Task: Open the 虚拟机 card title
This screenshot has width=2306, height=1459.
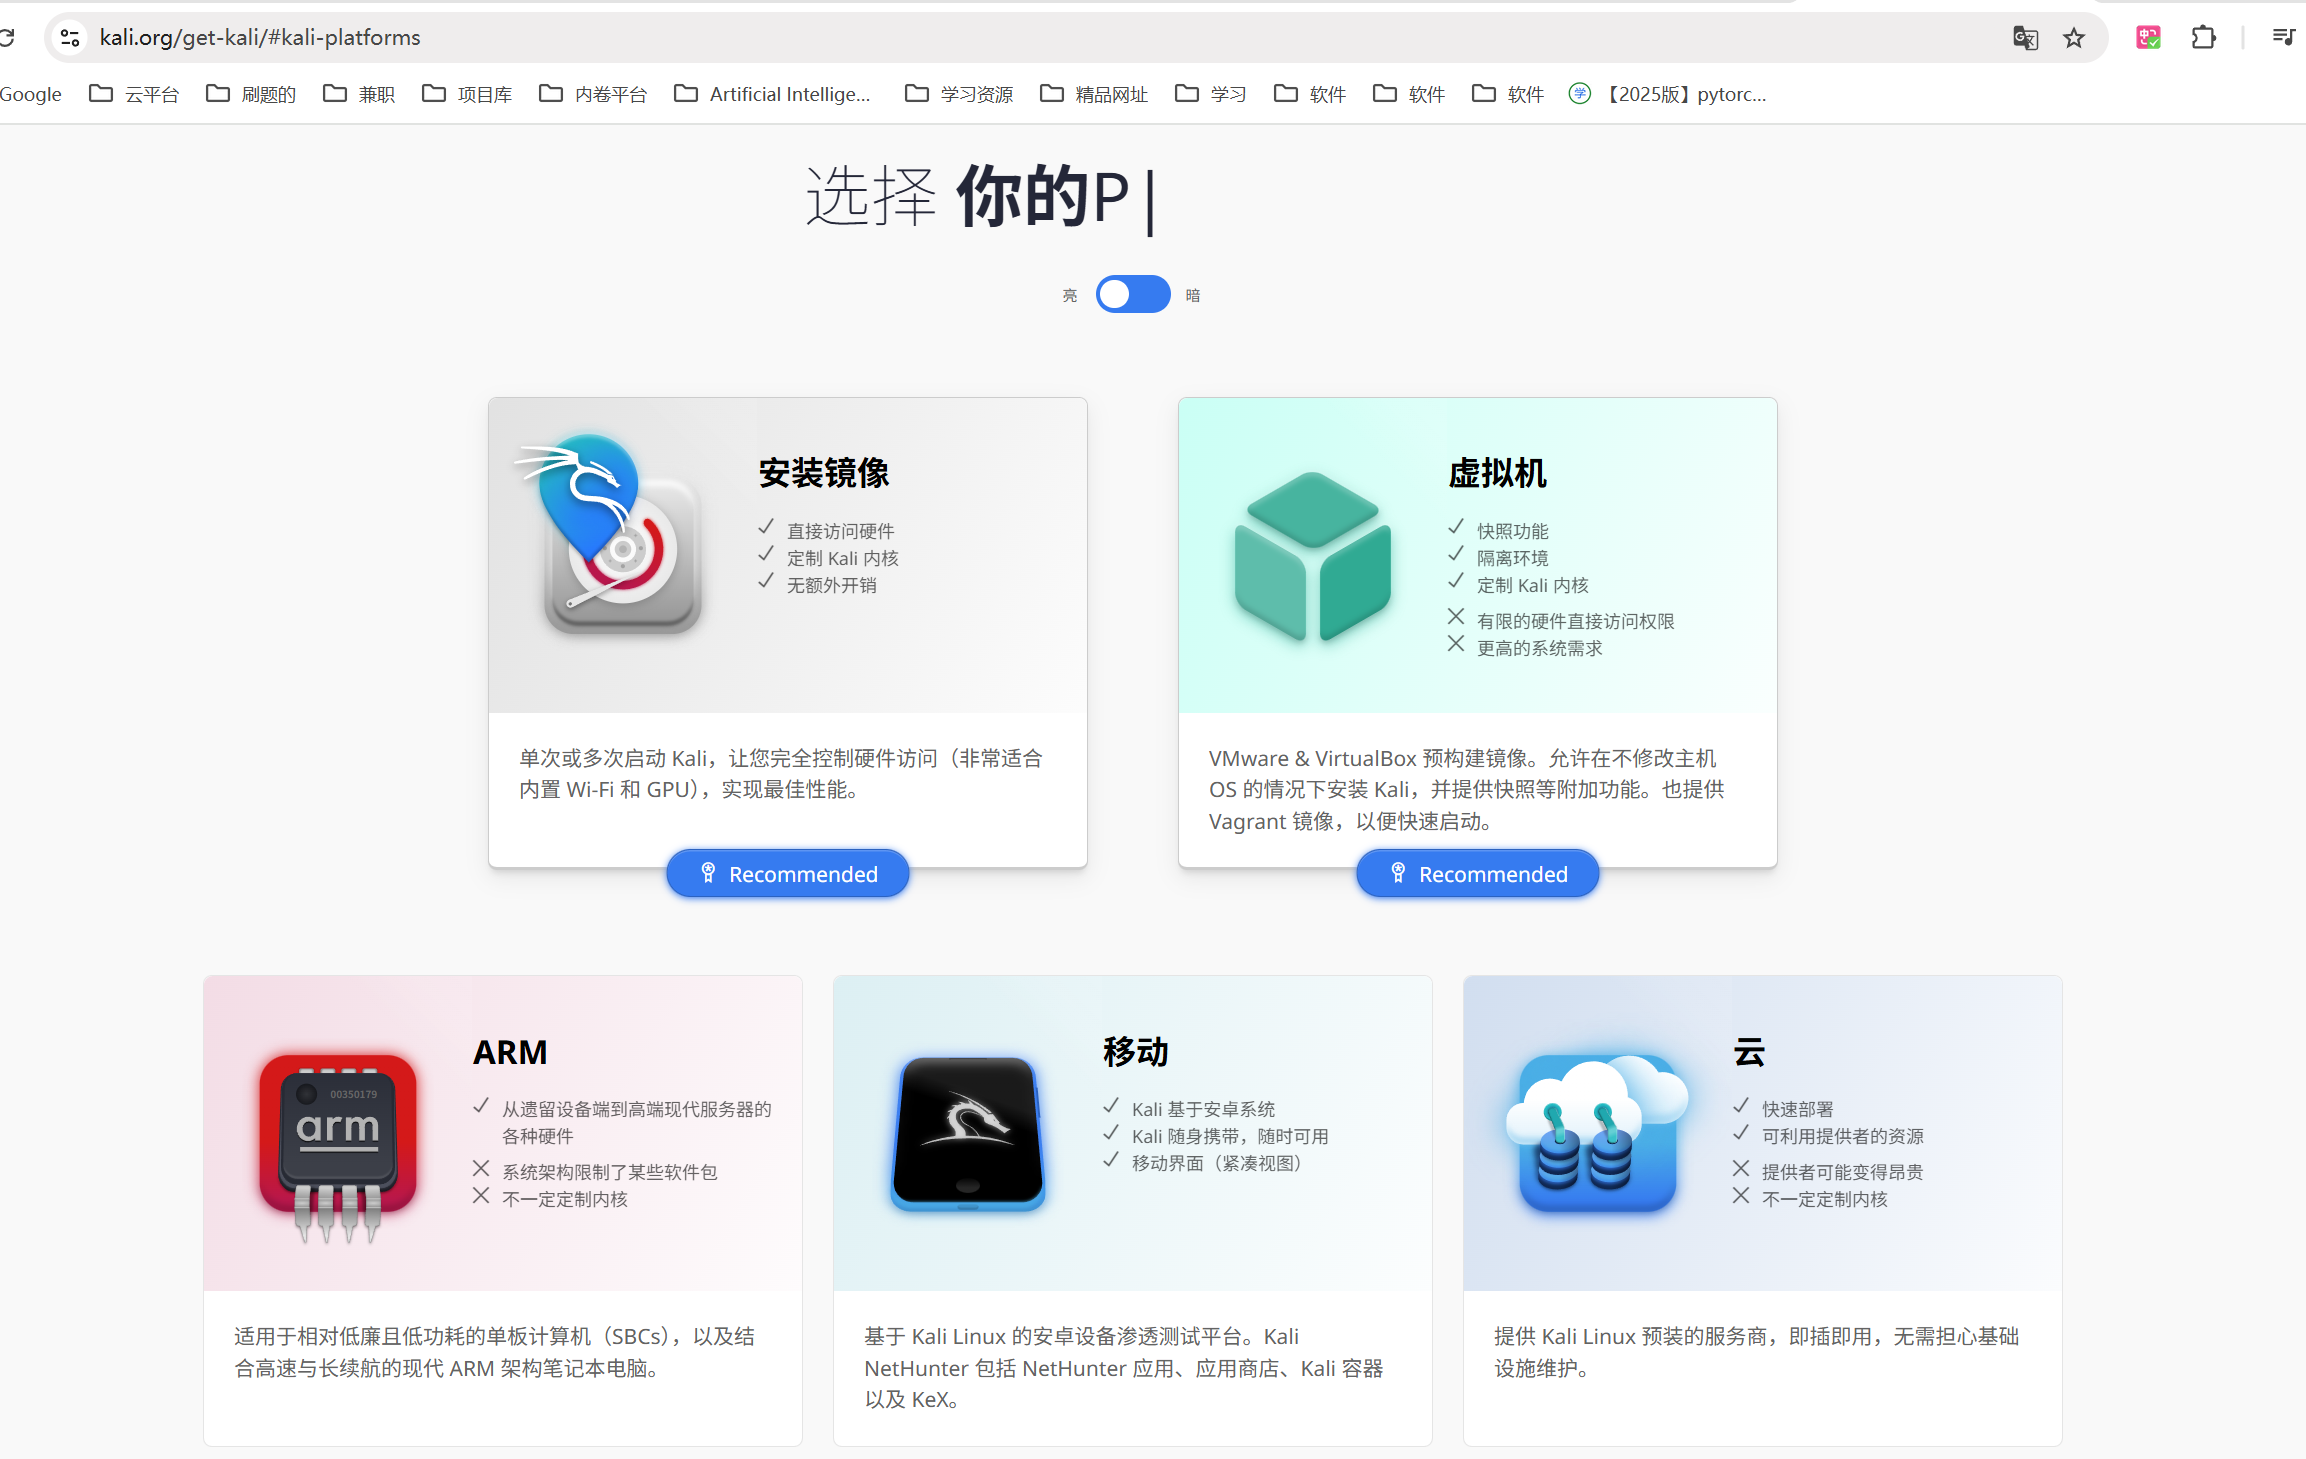Action: pos(1497,473)
